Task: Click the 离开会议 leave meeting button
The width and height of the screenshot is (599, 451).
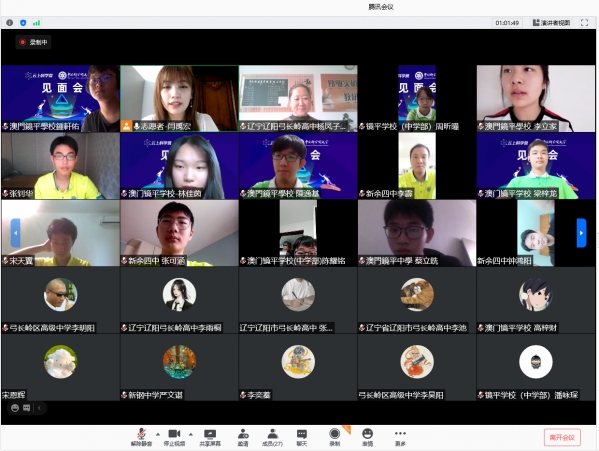Action: click(x=562, y=437)
